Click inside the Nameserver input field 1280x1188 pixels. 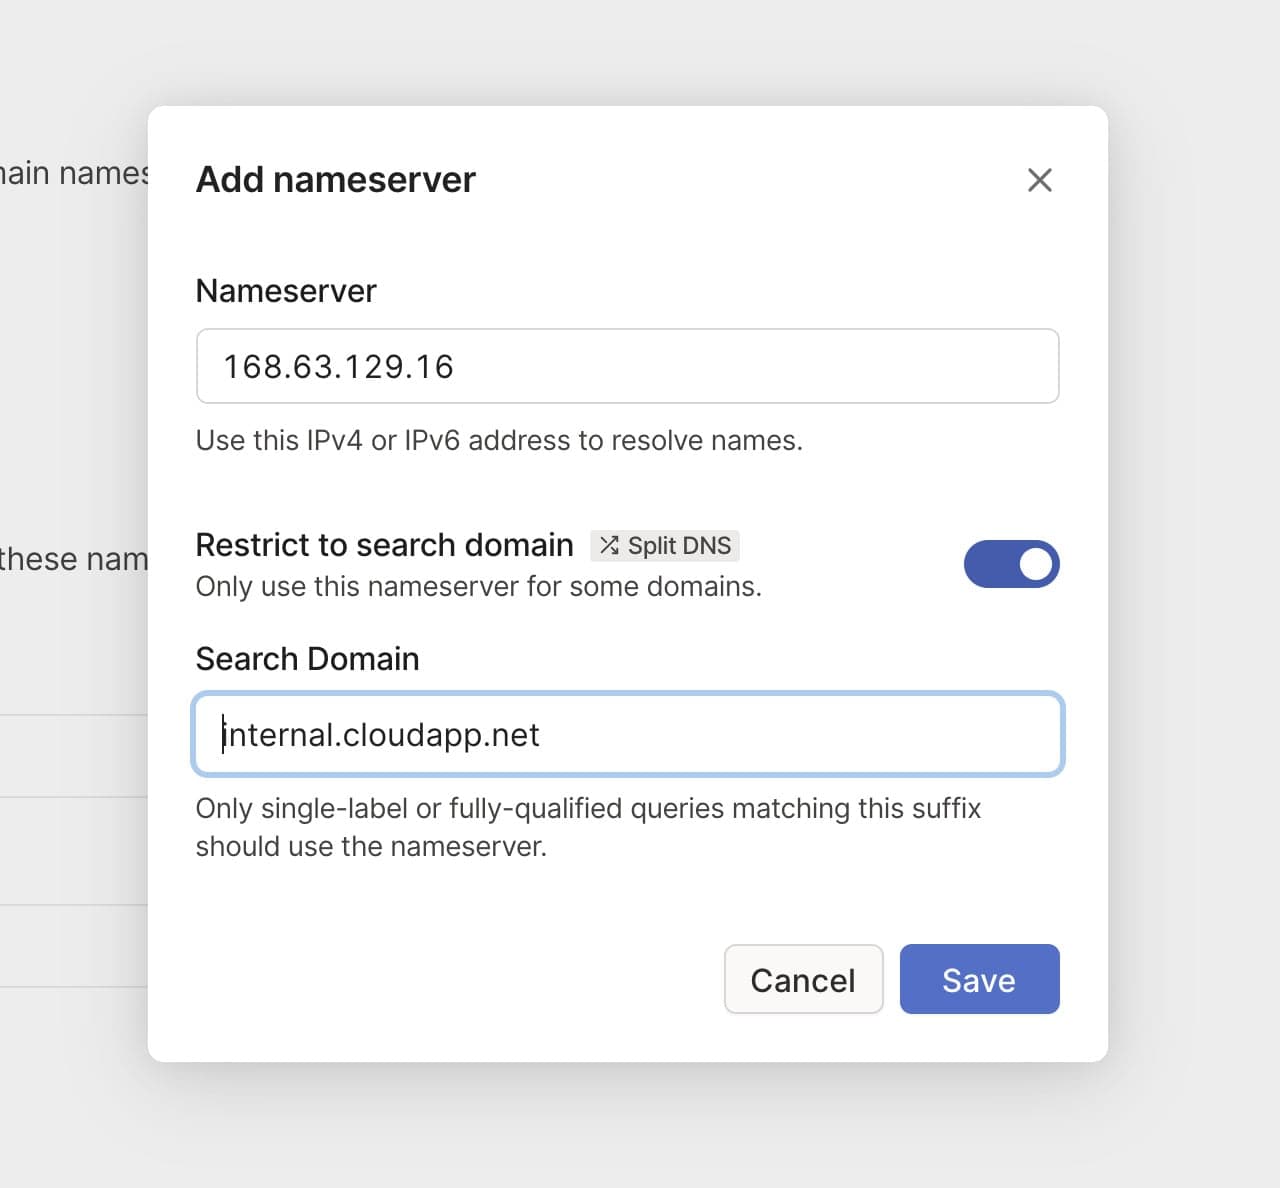pyautogui.click(x=628, y=366)
